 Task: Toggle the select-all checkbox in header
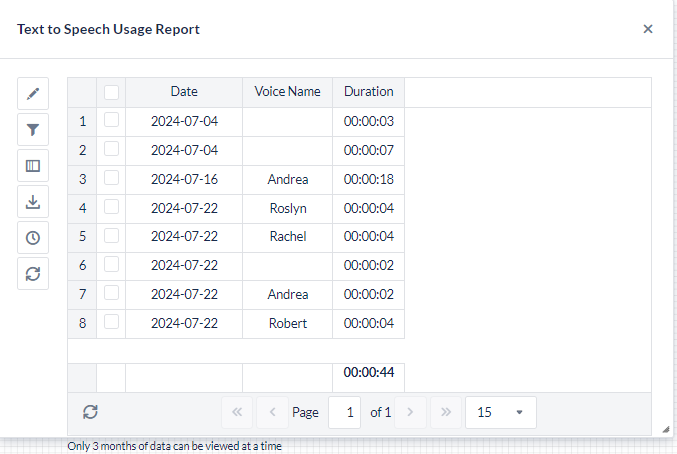click(111, 92)
